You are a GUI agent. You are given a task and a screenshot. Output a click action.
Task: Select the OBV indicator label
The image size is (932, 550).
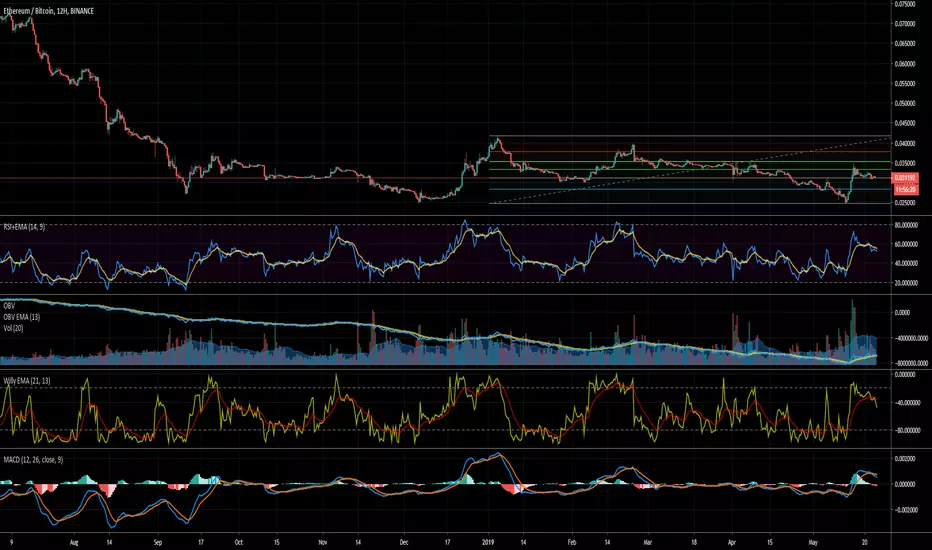point(9,306)
